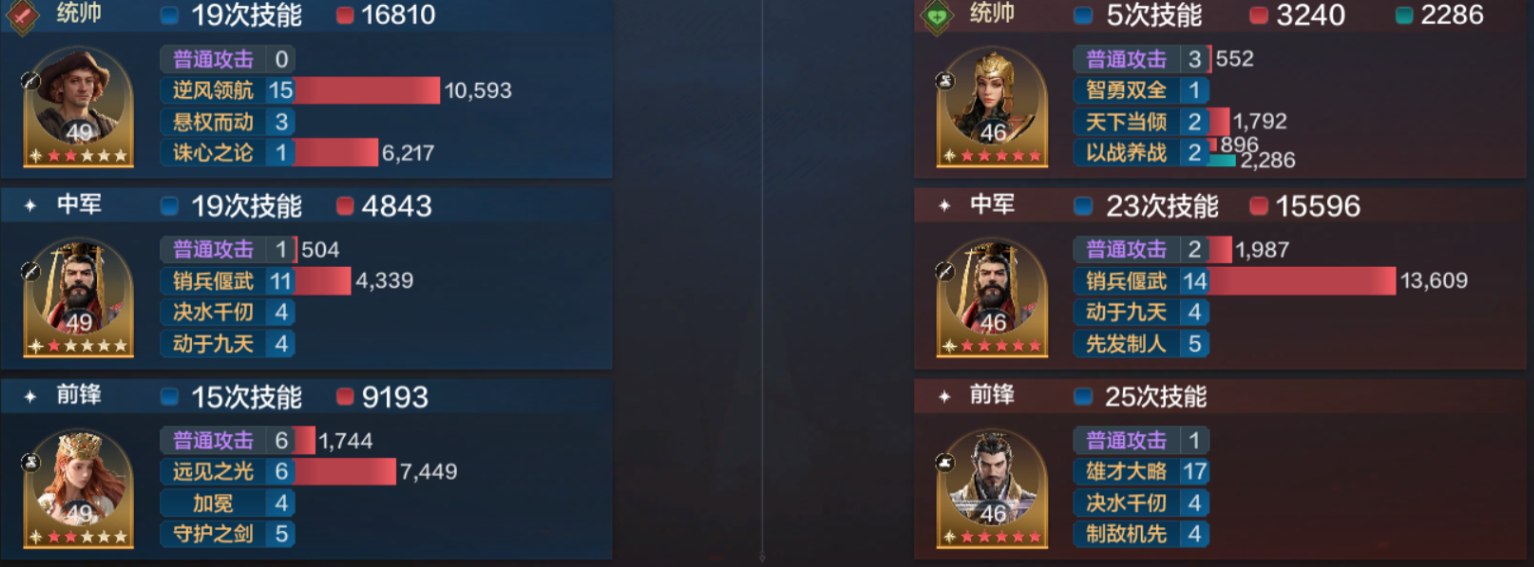
Task: Click right 销兵偃武 damage bar 13,609
Action: tap(1303, 281)
